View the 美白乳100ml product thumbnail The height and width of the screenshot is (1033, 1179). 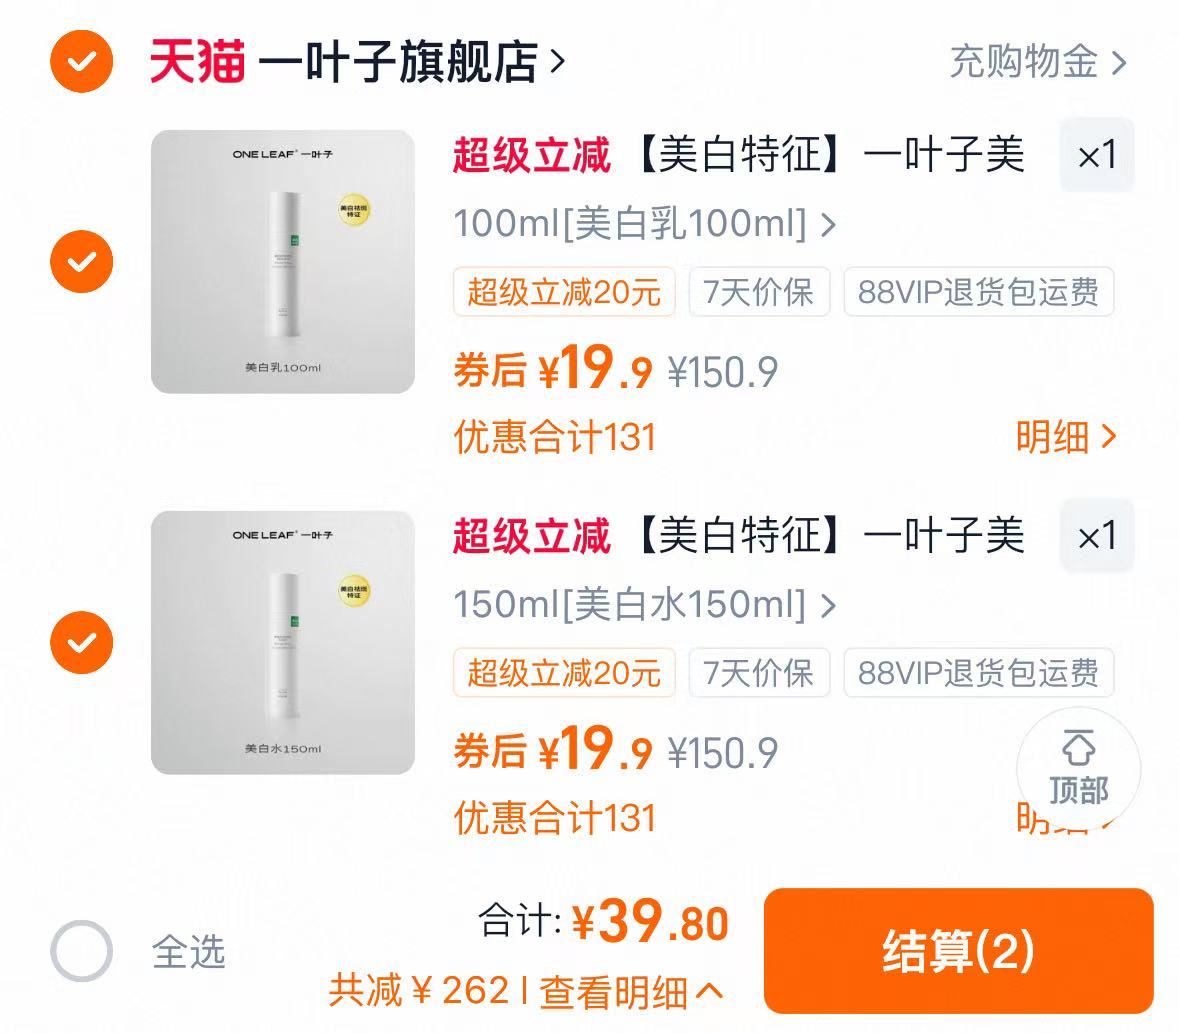point(281,260)
